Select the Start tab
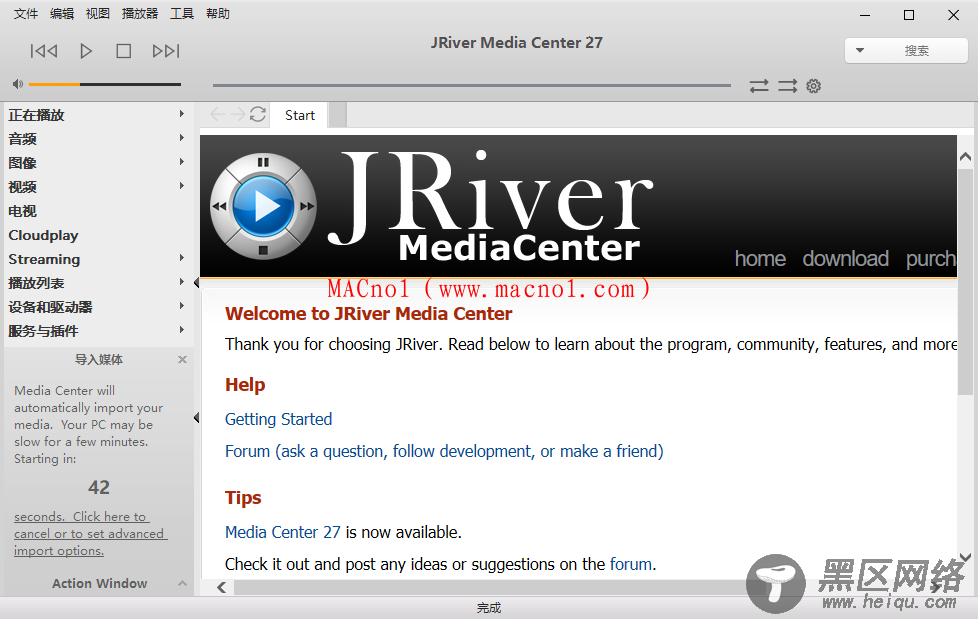Screen dimensions: 978x619 click(x=299, y=115)
